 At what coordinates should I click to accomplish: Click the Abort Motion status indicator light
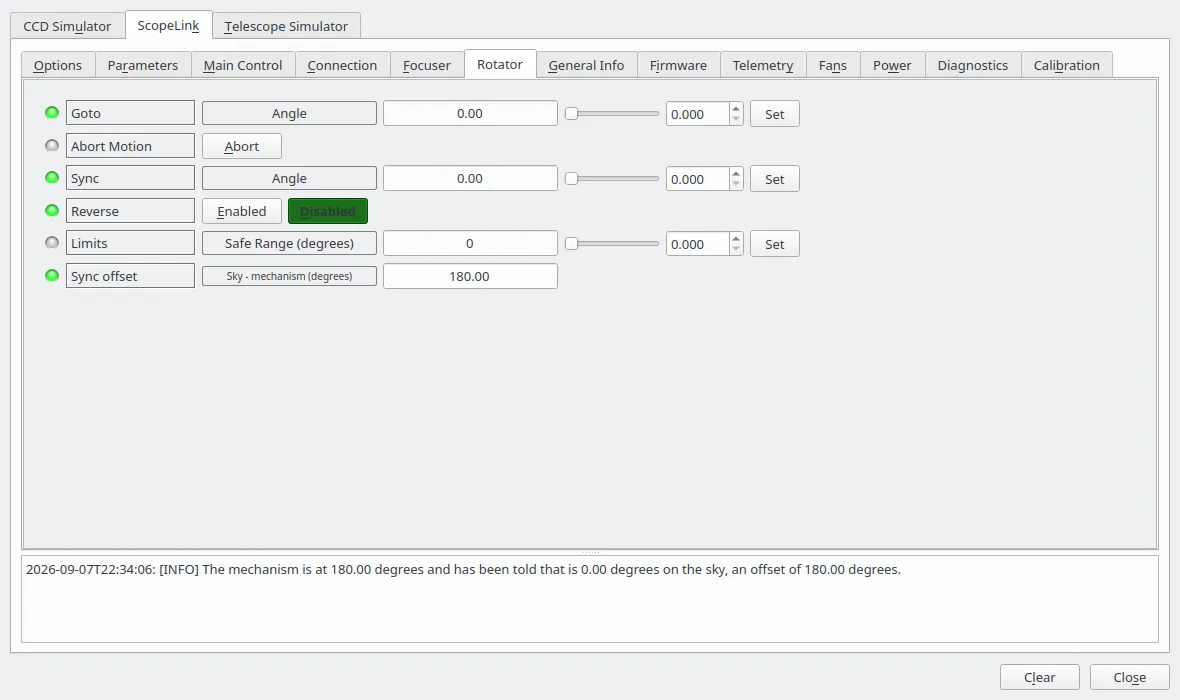(x=52, y=145)
